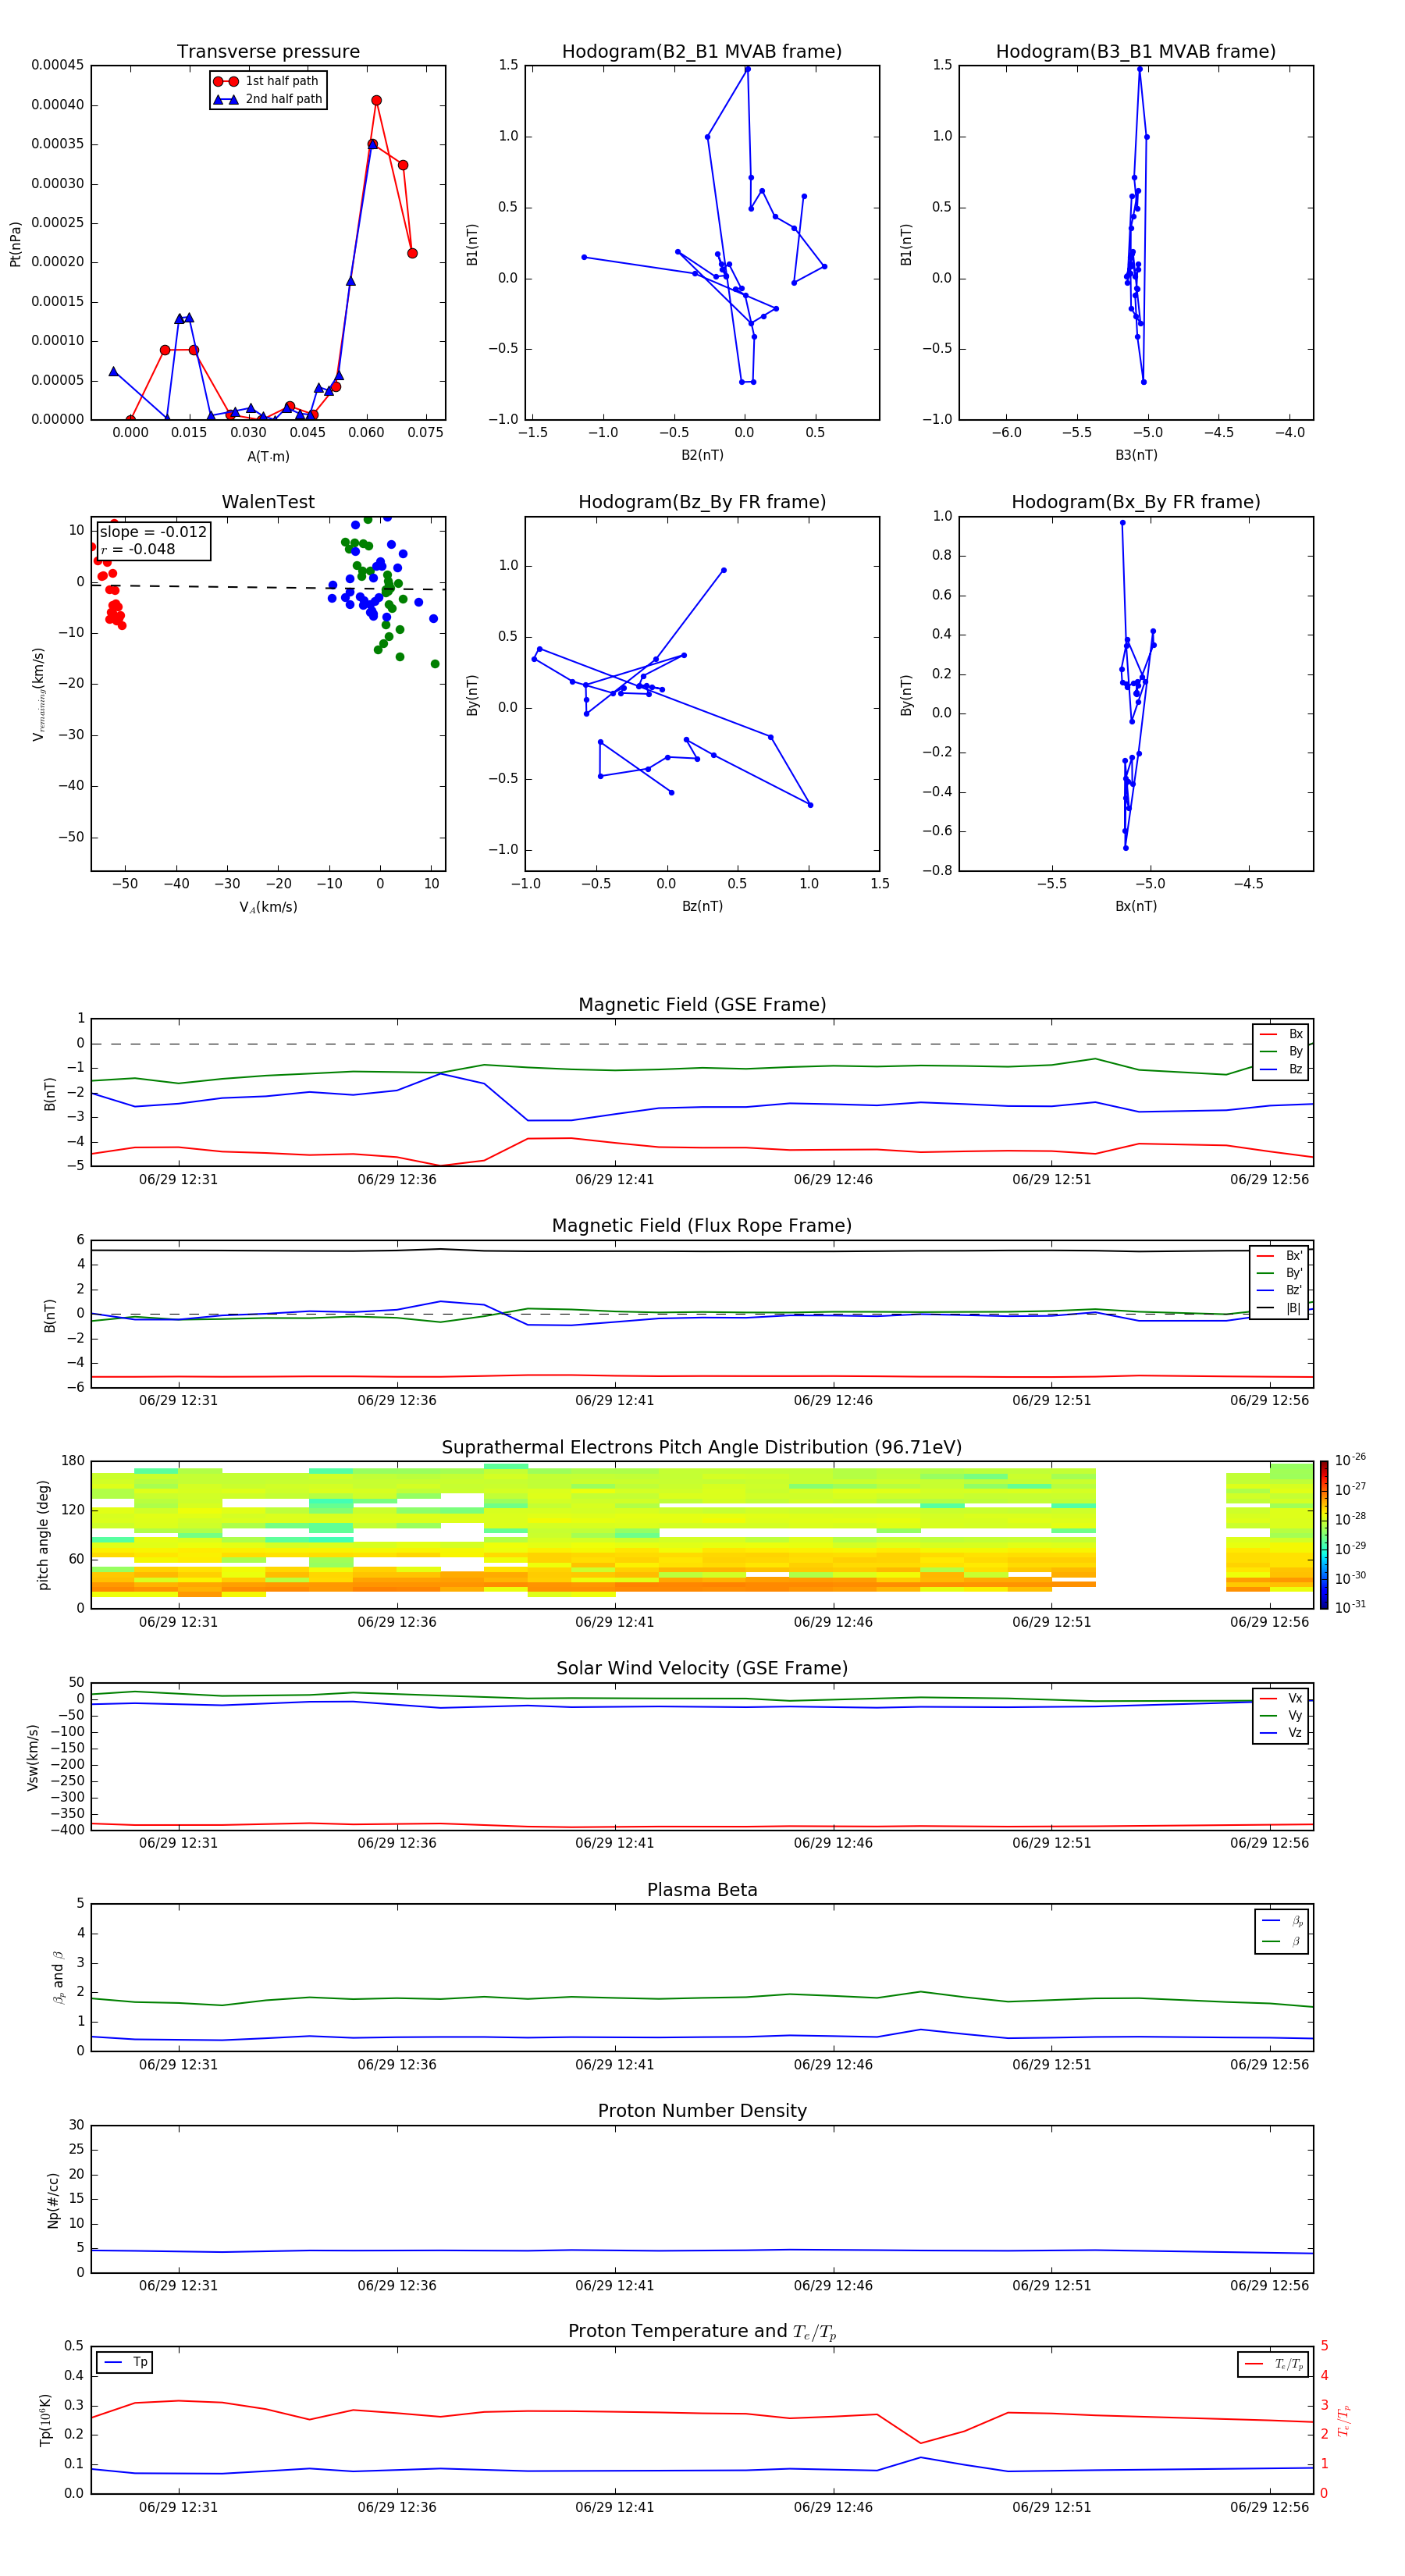The height and width of the screenshot is (2576, 1405).
Task: Click the 'Bz(nT)' x-axis label
Action: click(x=702, y=907)
